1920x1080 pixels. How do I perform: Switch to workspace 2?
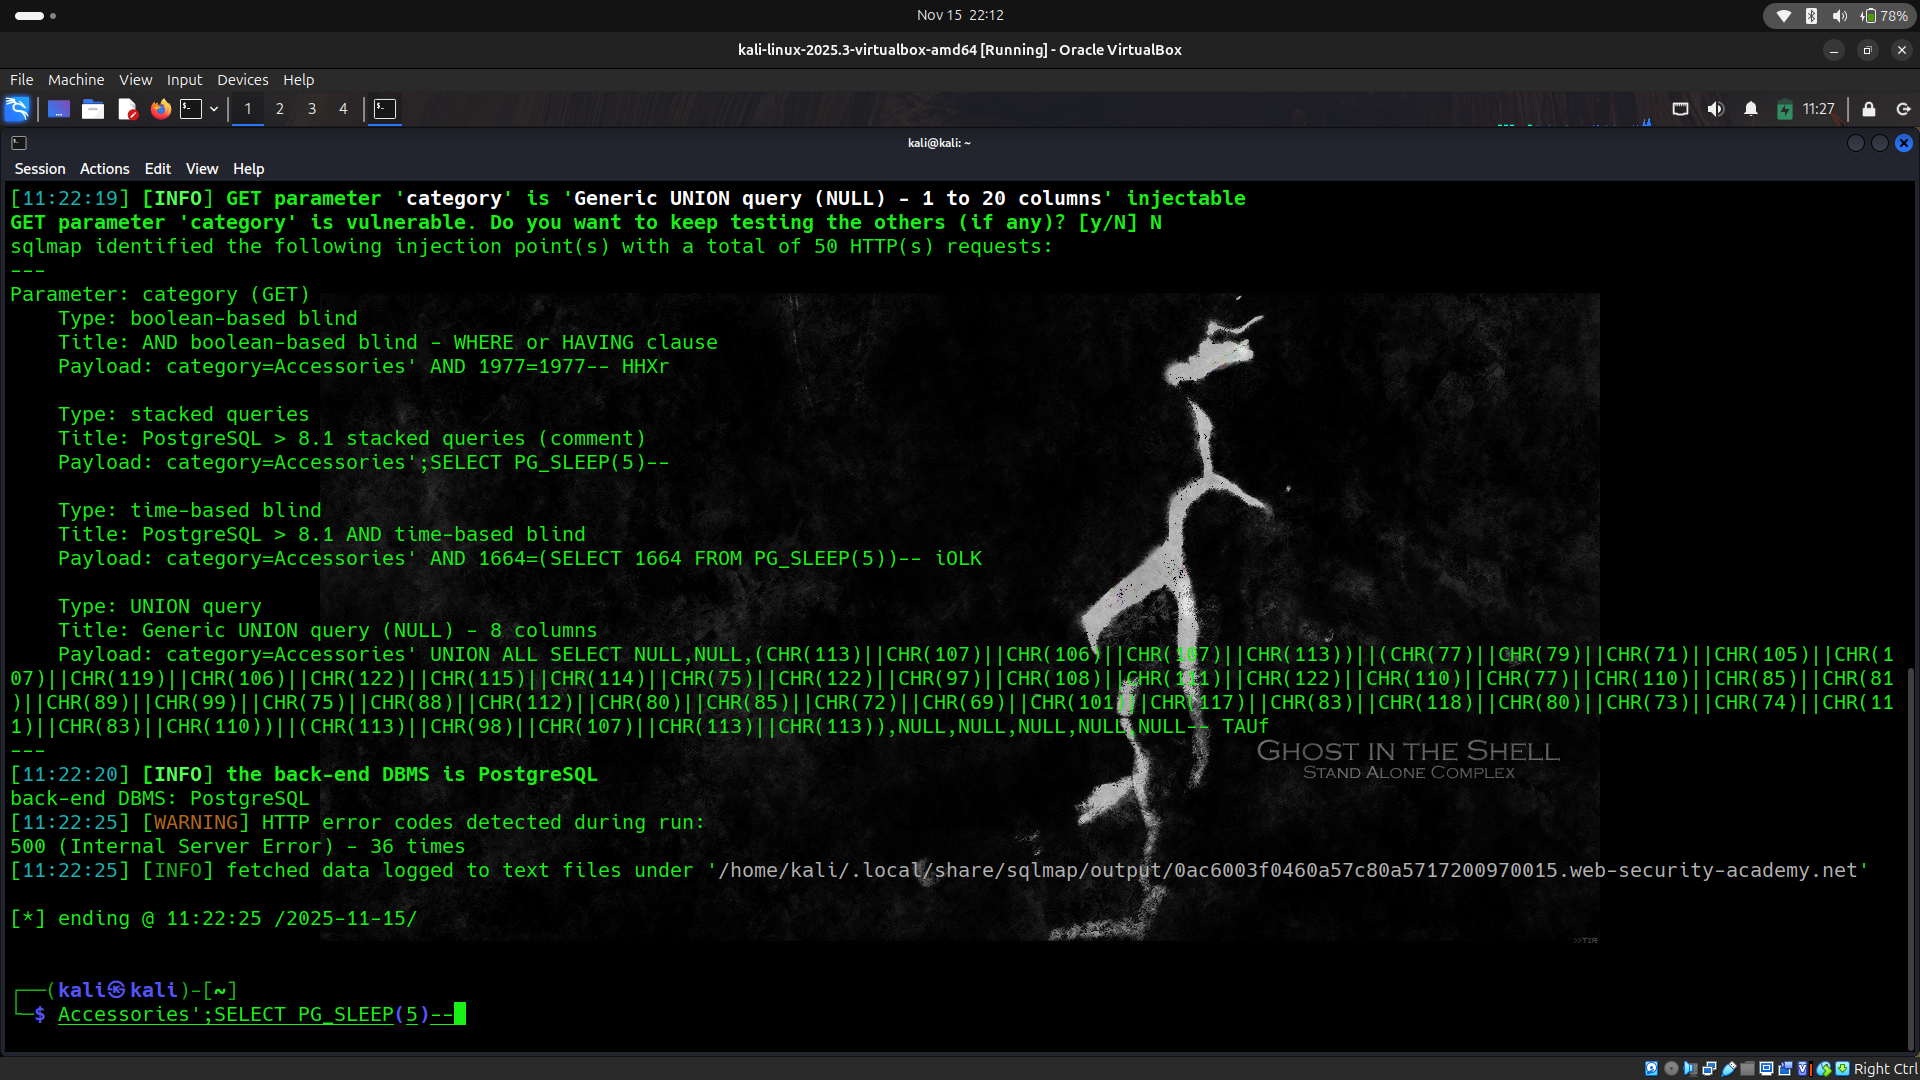tap(280, 109)
